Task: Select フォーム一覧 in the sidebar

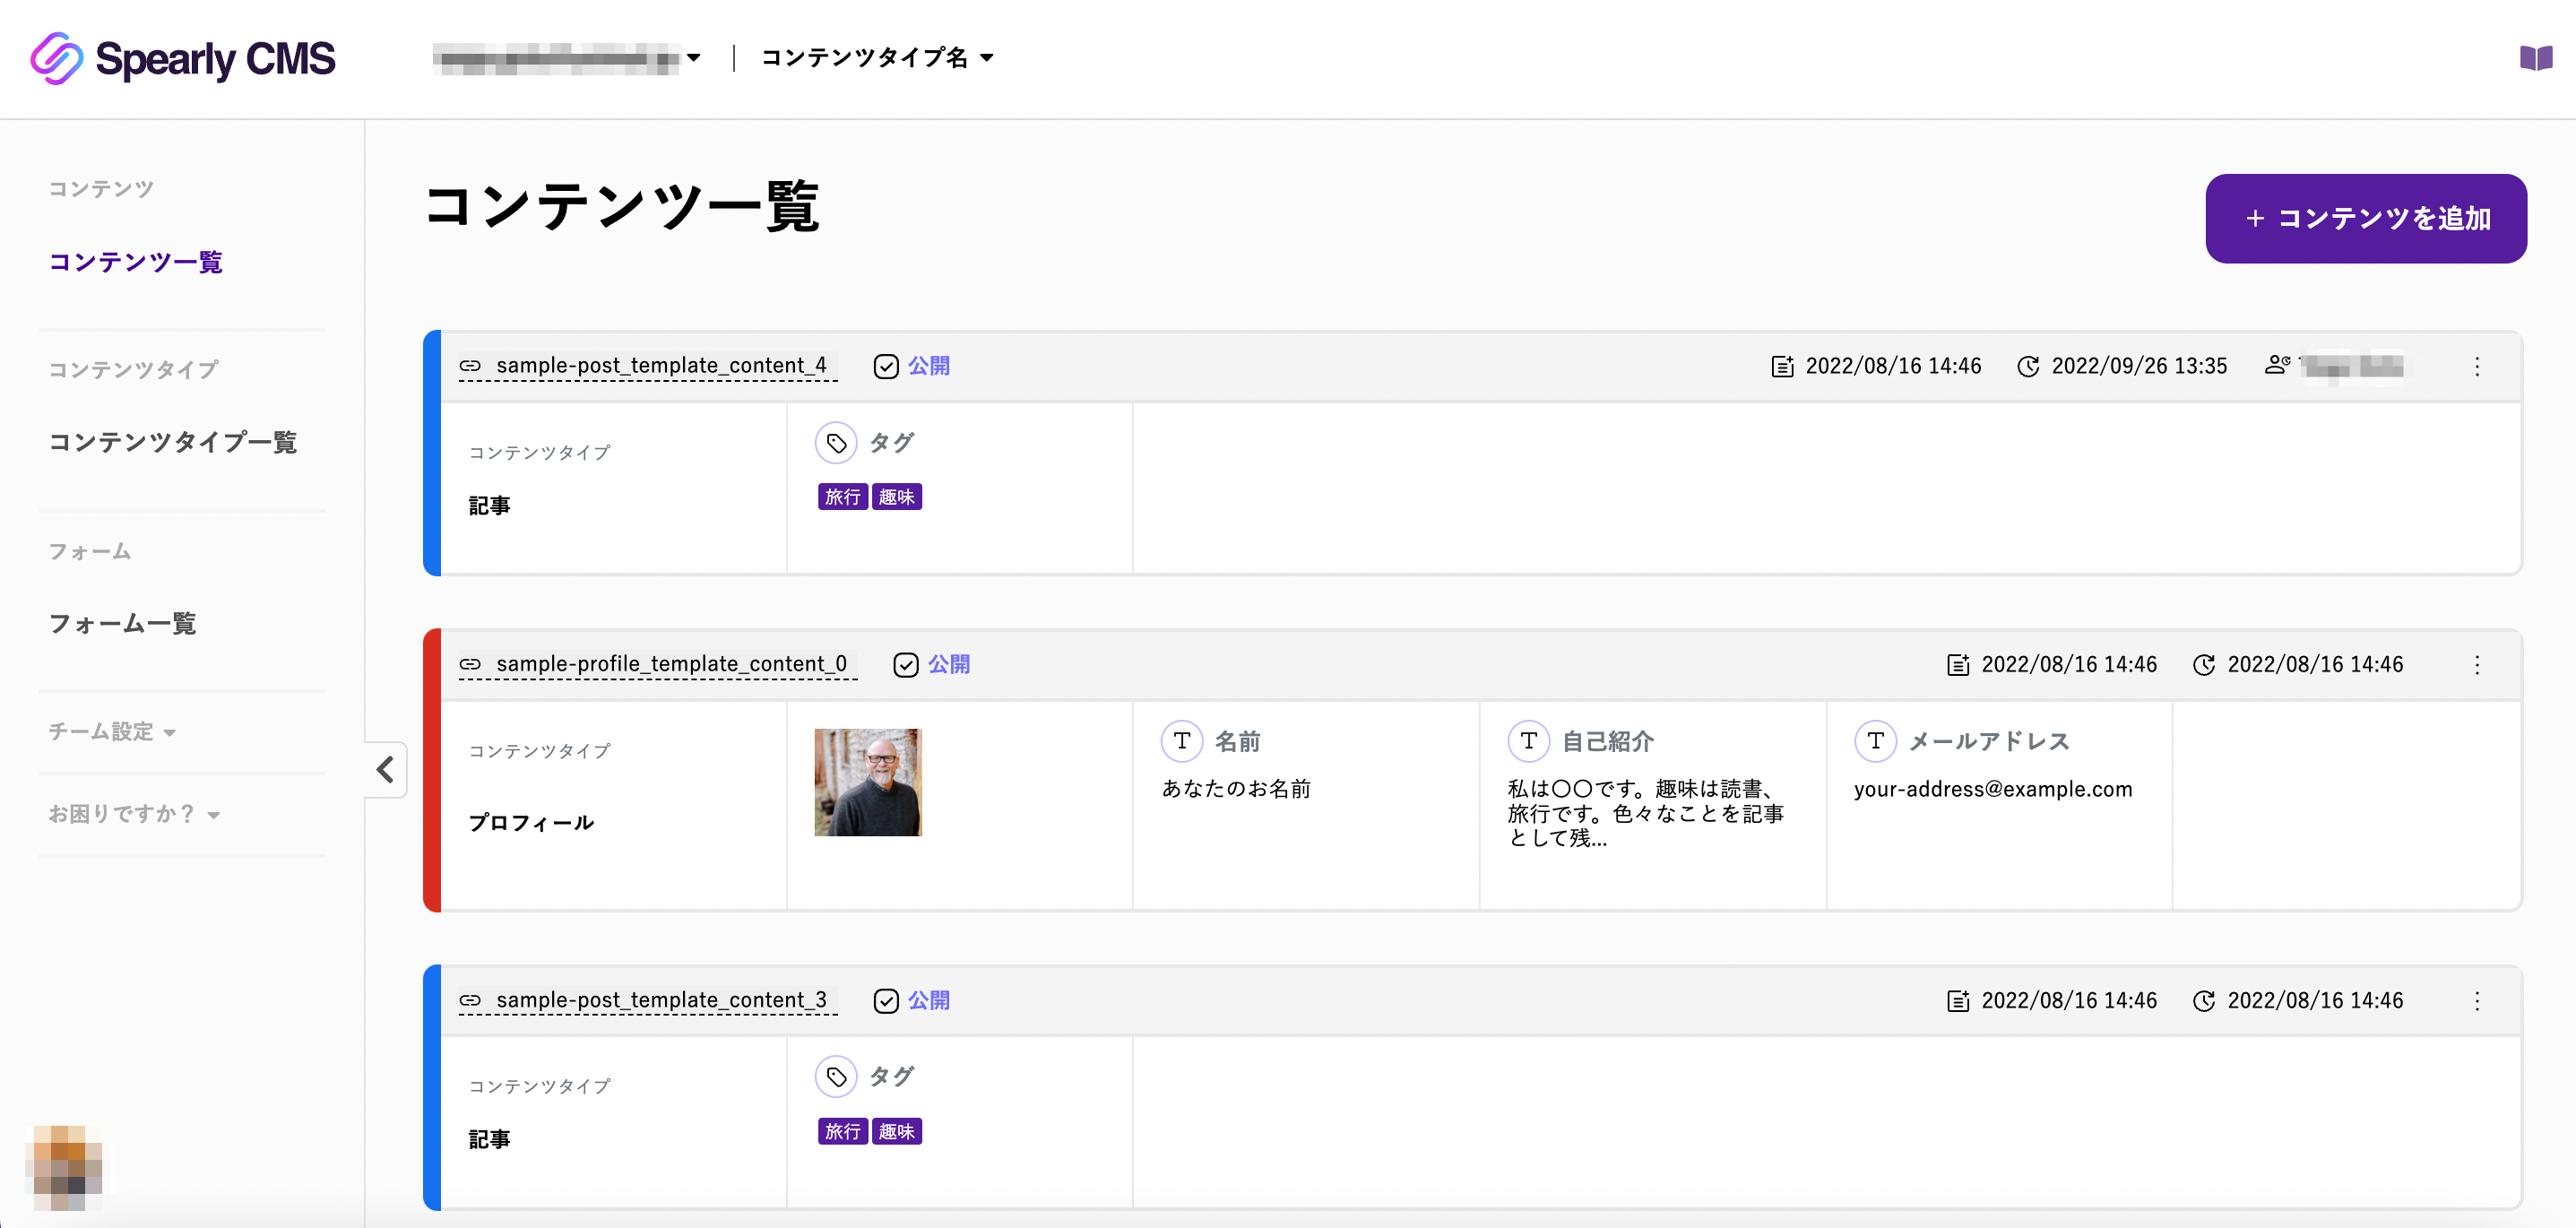Action: (x=122, y=623)
